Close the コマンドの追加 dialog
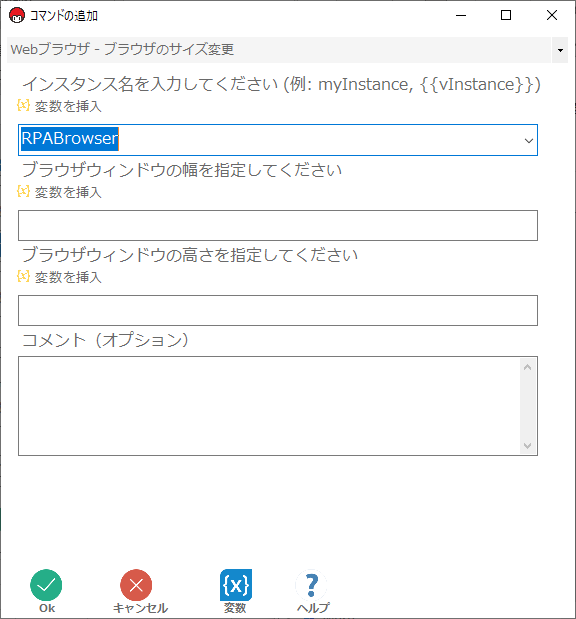 (x=552, y=15)
